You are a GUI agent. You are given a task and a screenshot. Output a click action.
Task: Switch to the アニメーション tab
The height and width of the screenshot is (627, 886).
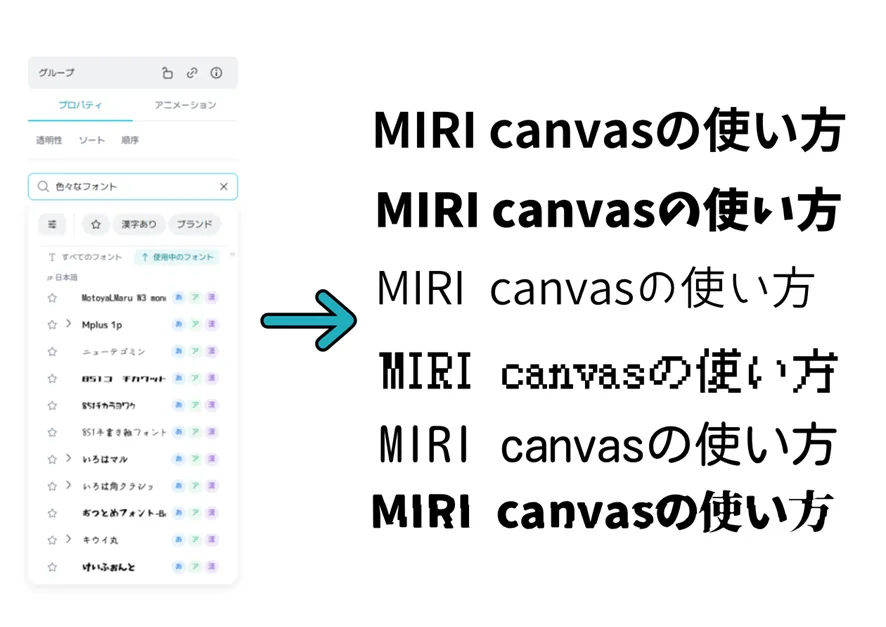[185, 105]
